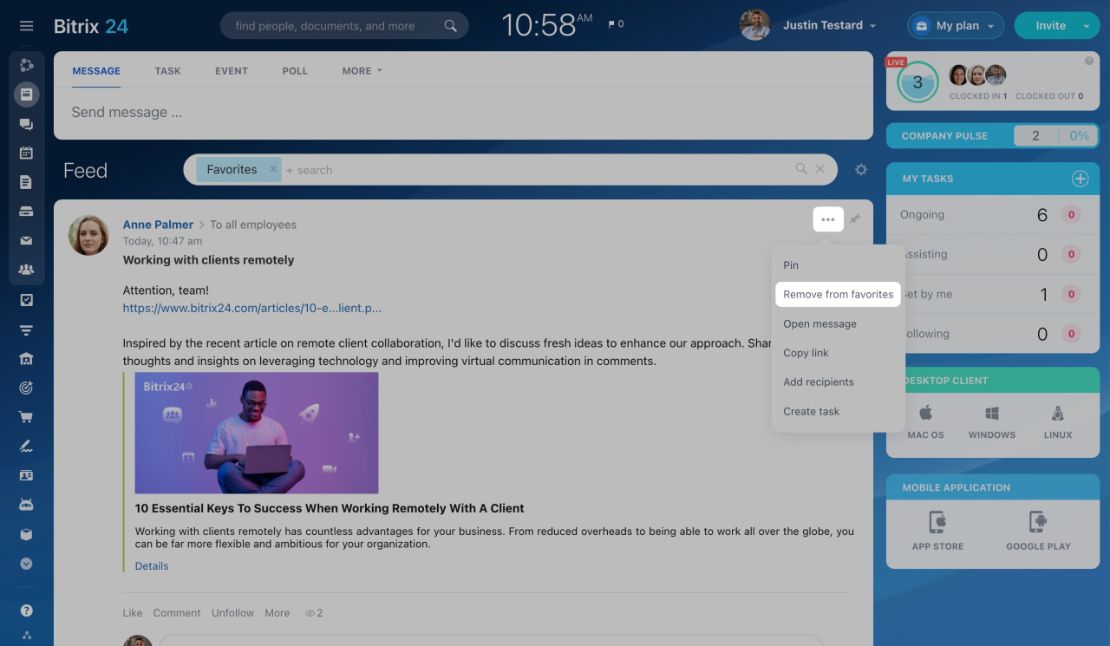Screen dimensions: 1110x646
Task: Open the Calendar icon in sidebar
Action: tap(26, 153)
